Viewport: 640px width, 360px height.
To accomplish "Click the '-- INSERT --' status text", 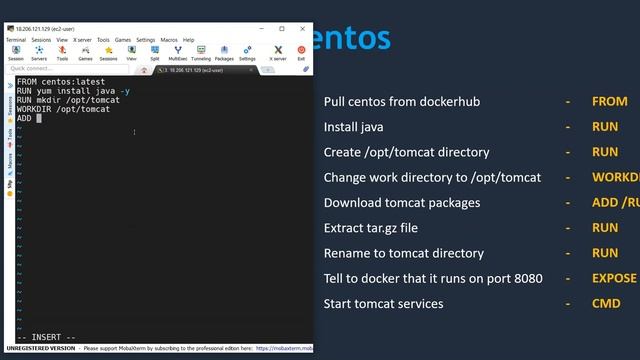I will [x=47, y=337].
